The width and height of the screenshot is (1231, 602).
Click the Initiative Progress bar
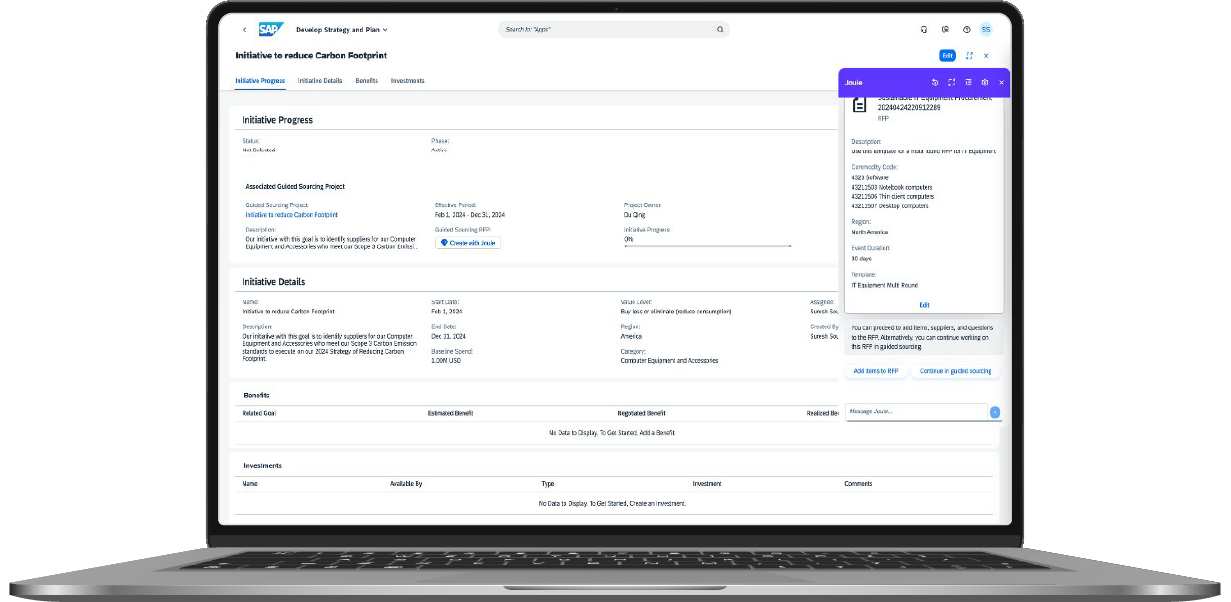pos(707,245)
